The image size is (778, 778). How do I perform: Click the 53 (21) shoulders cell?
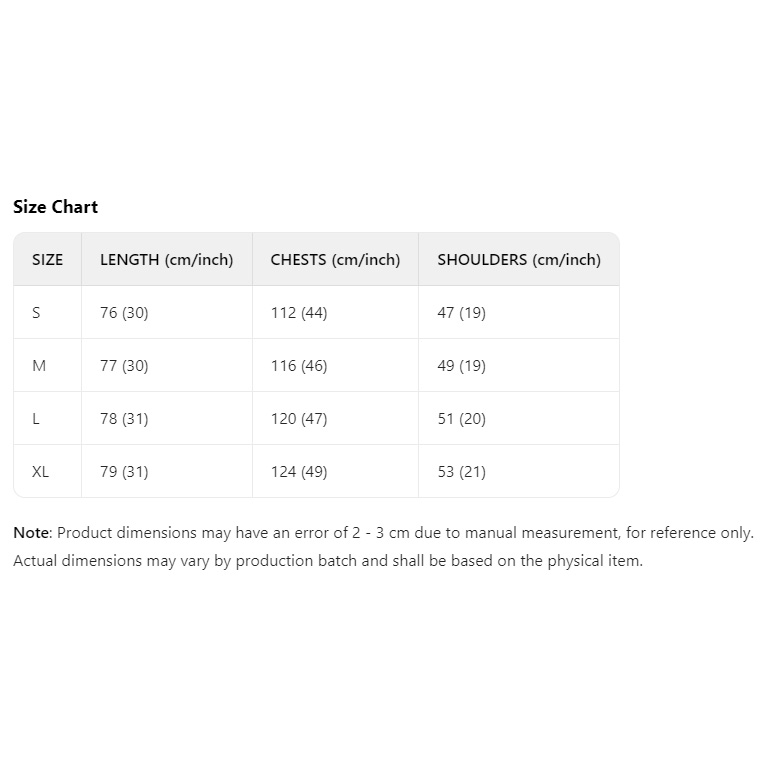coord(461,472)
